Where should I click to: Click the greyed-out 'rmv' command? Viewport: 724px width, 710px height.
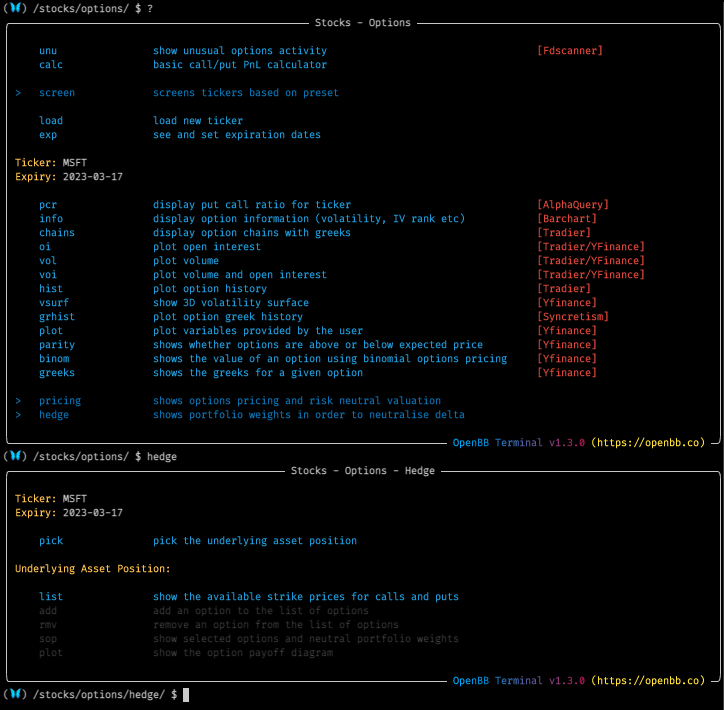[x=48, y=625]
